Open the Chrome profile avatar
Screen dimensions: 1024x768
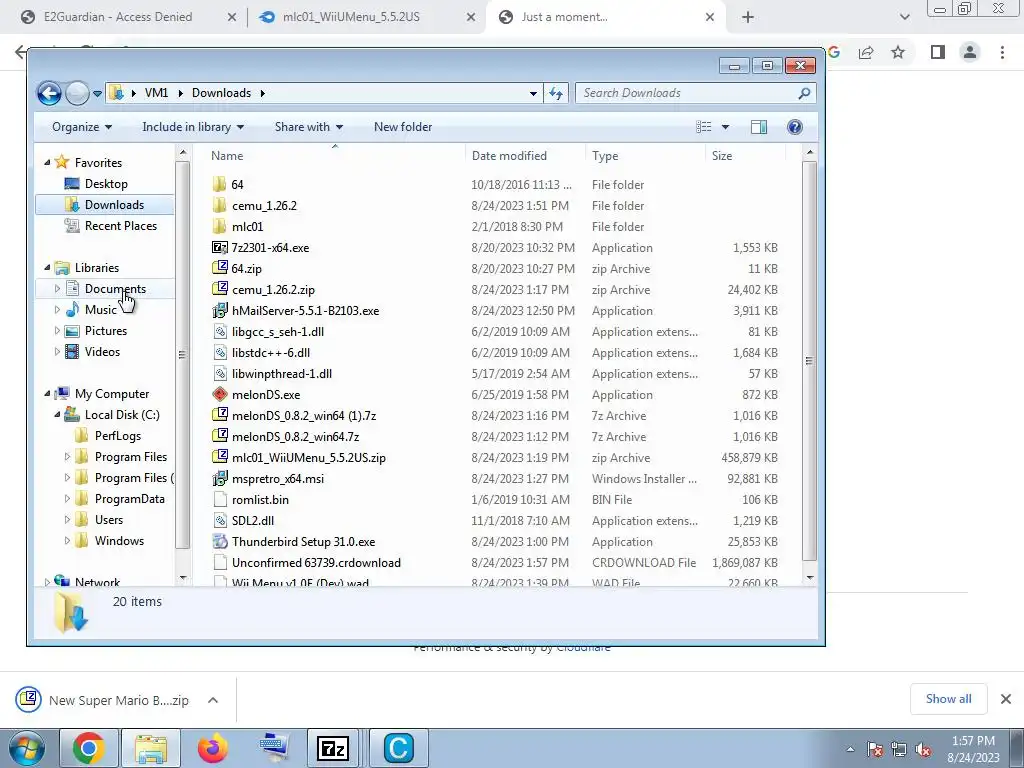click(x=970, y=52)
